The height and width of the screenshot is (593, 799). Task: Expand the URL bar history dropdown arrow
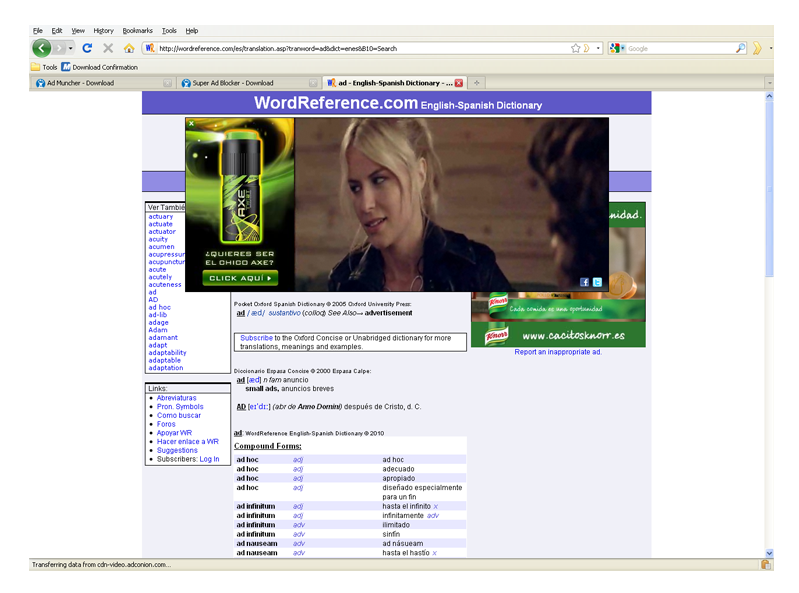click(x=598, y=48)
